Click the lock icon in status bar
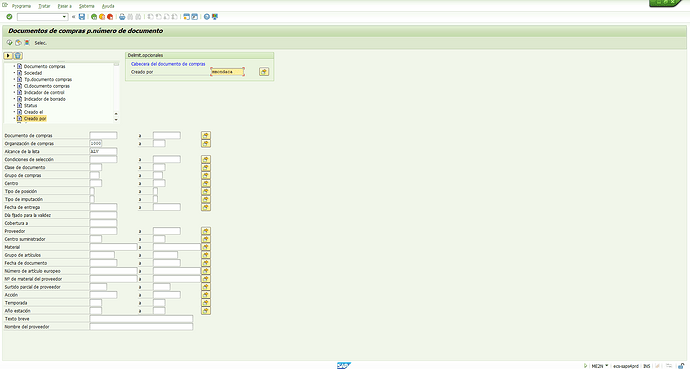This screenshot has height=369, width=690. (681, 365)
